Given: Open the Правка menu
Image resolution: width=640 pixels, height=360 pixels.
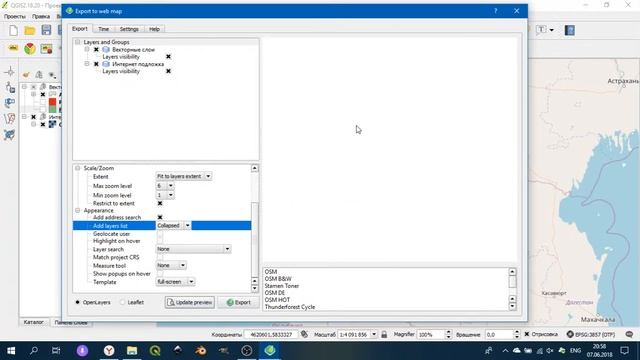Looking at the screenshot, I should click(x=41, y=16).
